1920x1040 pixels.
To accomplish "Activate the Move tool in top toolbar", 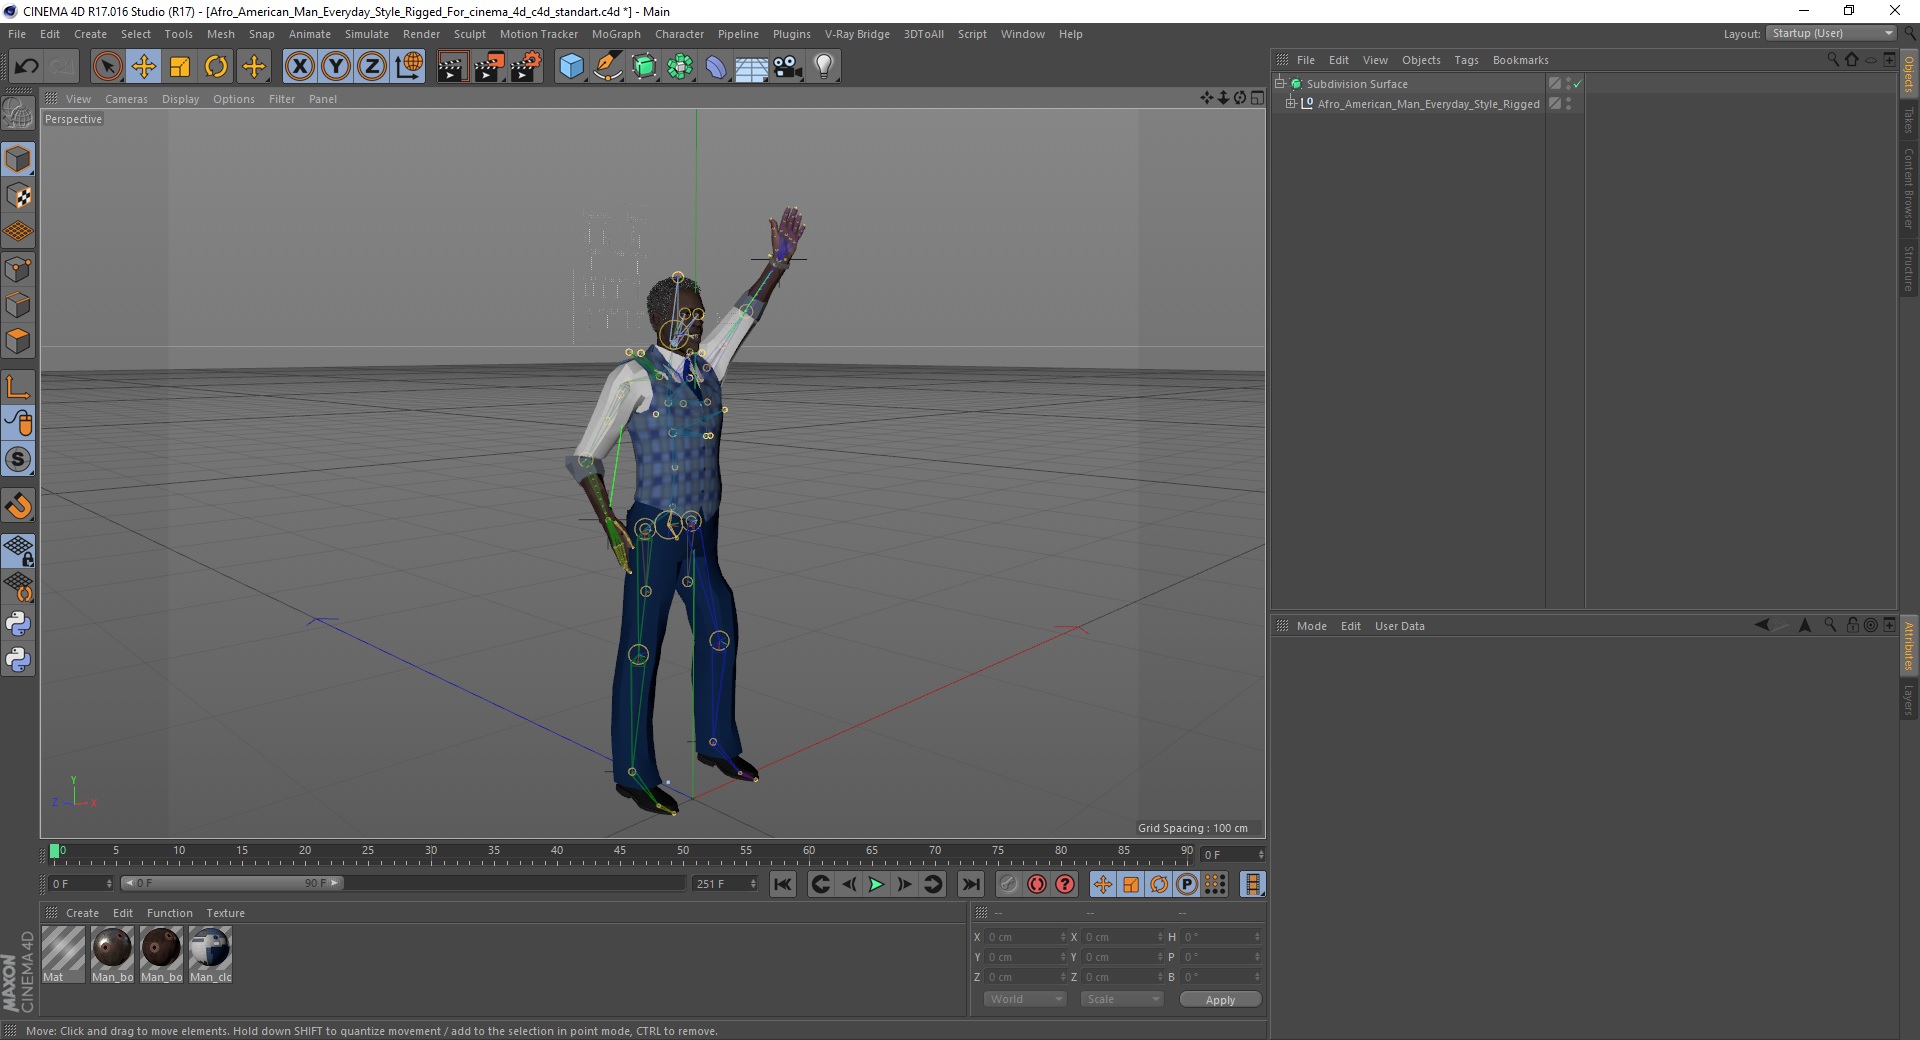I will coord(143,67).
